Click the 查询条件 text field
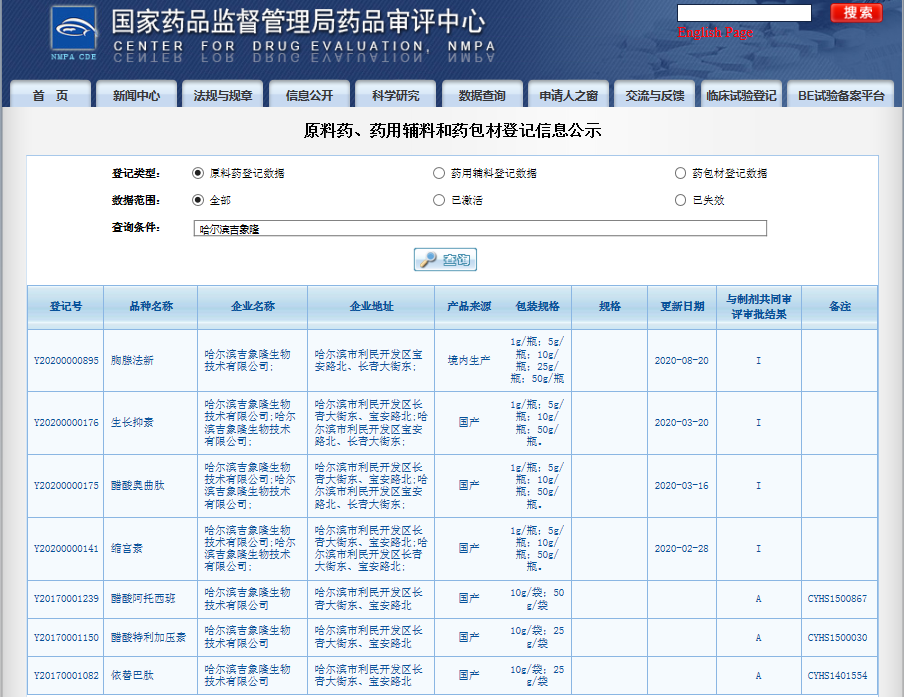The height and width of the screenshot is (697, 904). pyautogui.click(x=480, y=229)
